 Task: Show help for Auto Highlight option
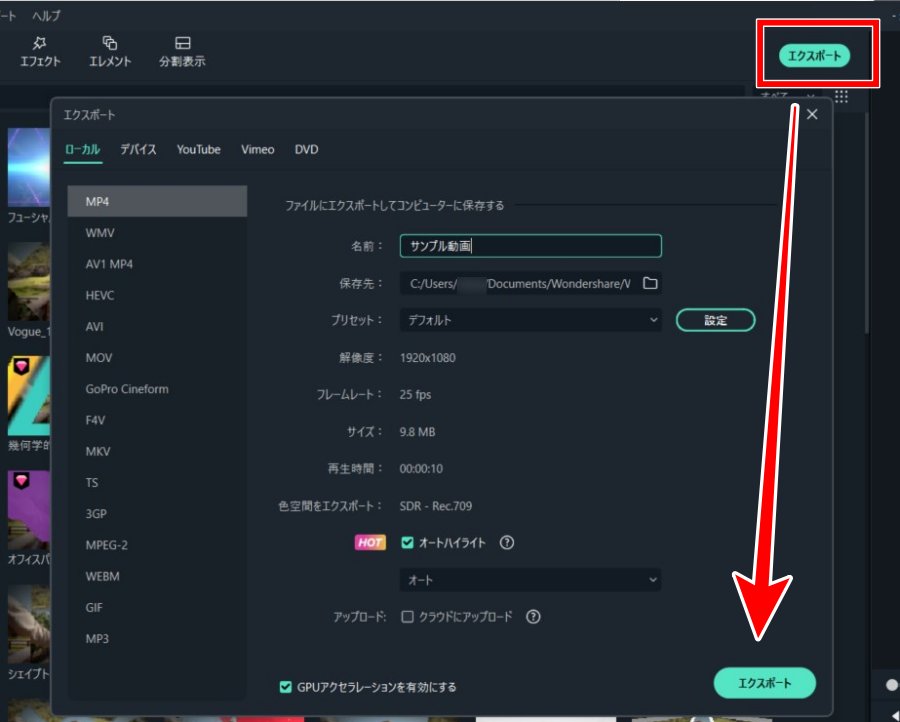tap(507, 542)
